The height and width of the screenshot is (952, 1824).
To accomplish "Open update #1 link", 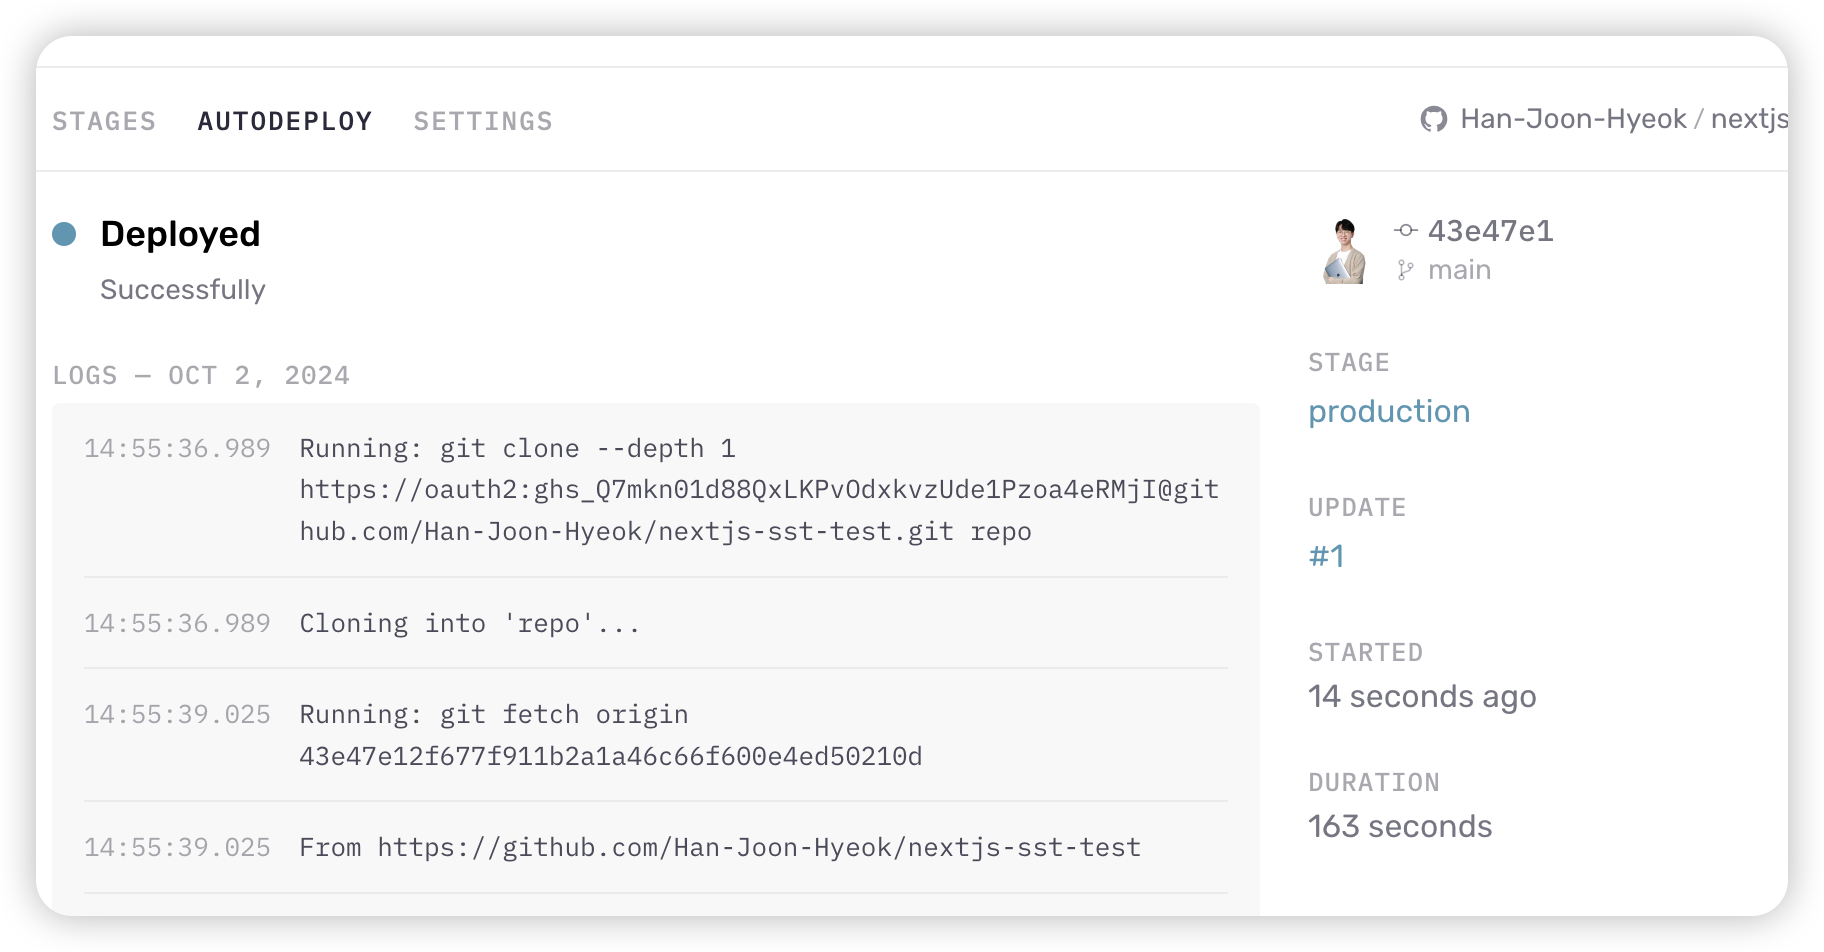I will coord(1327,556).
